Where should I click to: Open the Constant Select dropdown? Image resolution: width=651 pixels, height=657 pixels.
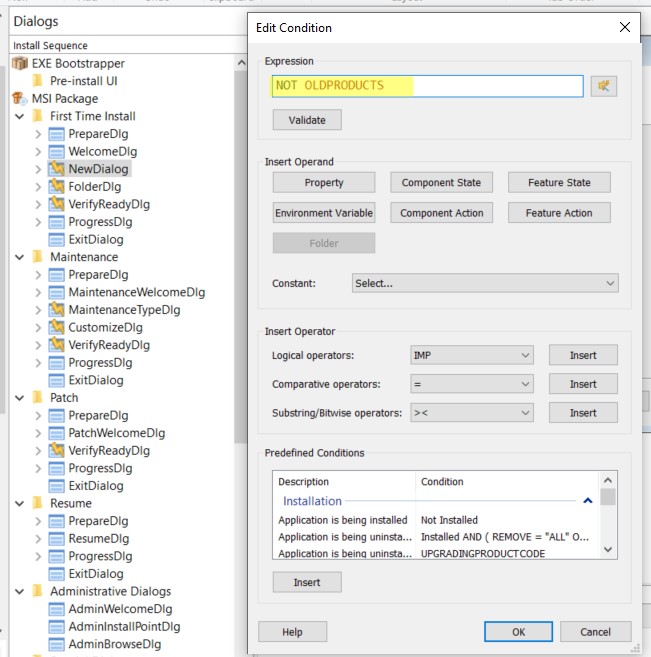click(485, 283)
